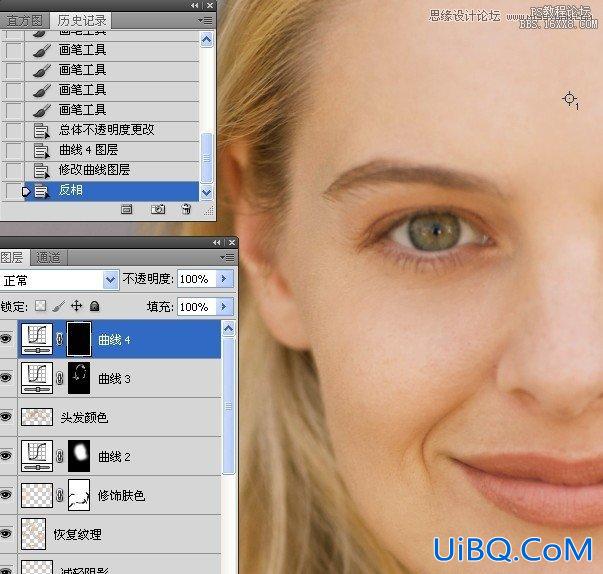Screen dimensions: 603x574
Task: Toggle history brush source box for 反相
Action: pos(14,191)
